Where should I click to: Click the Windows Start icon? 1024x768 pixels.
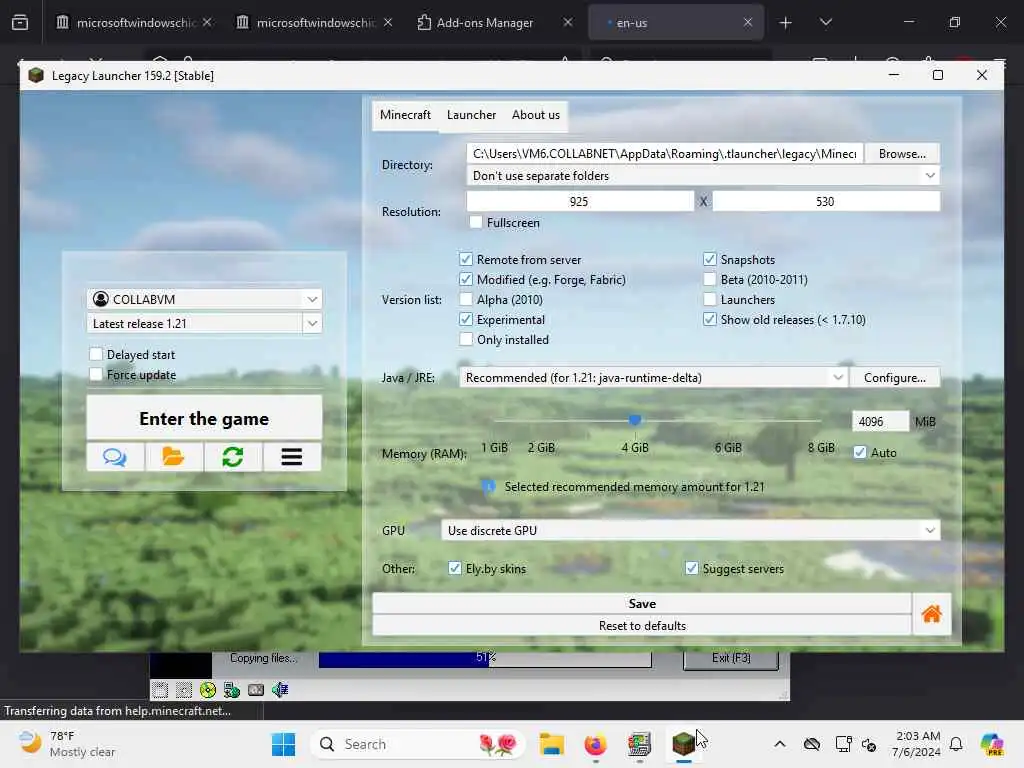(283, 744)
